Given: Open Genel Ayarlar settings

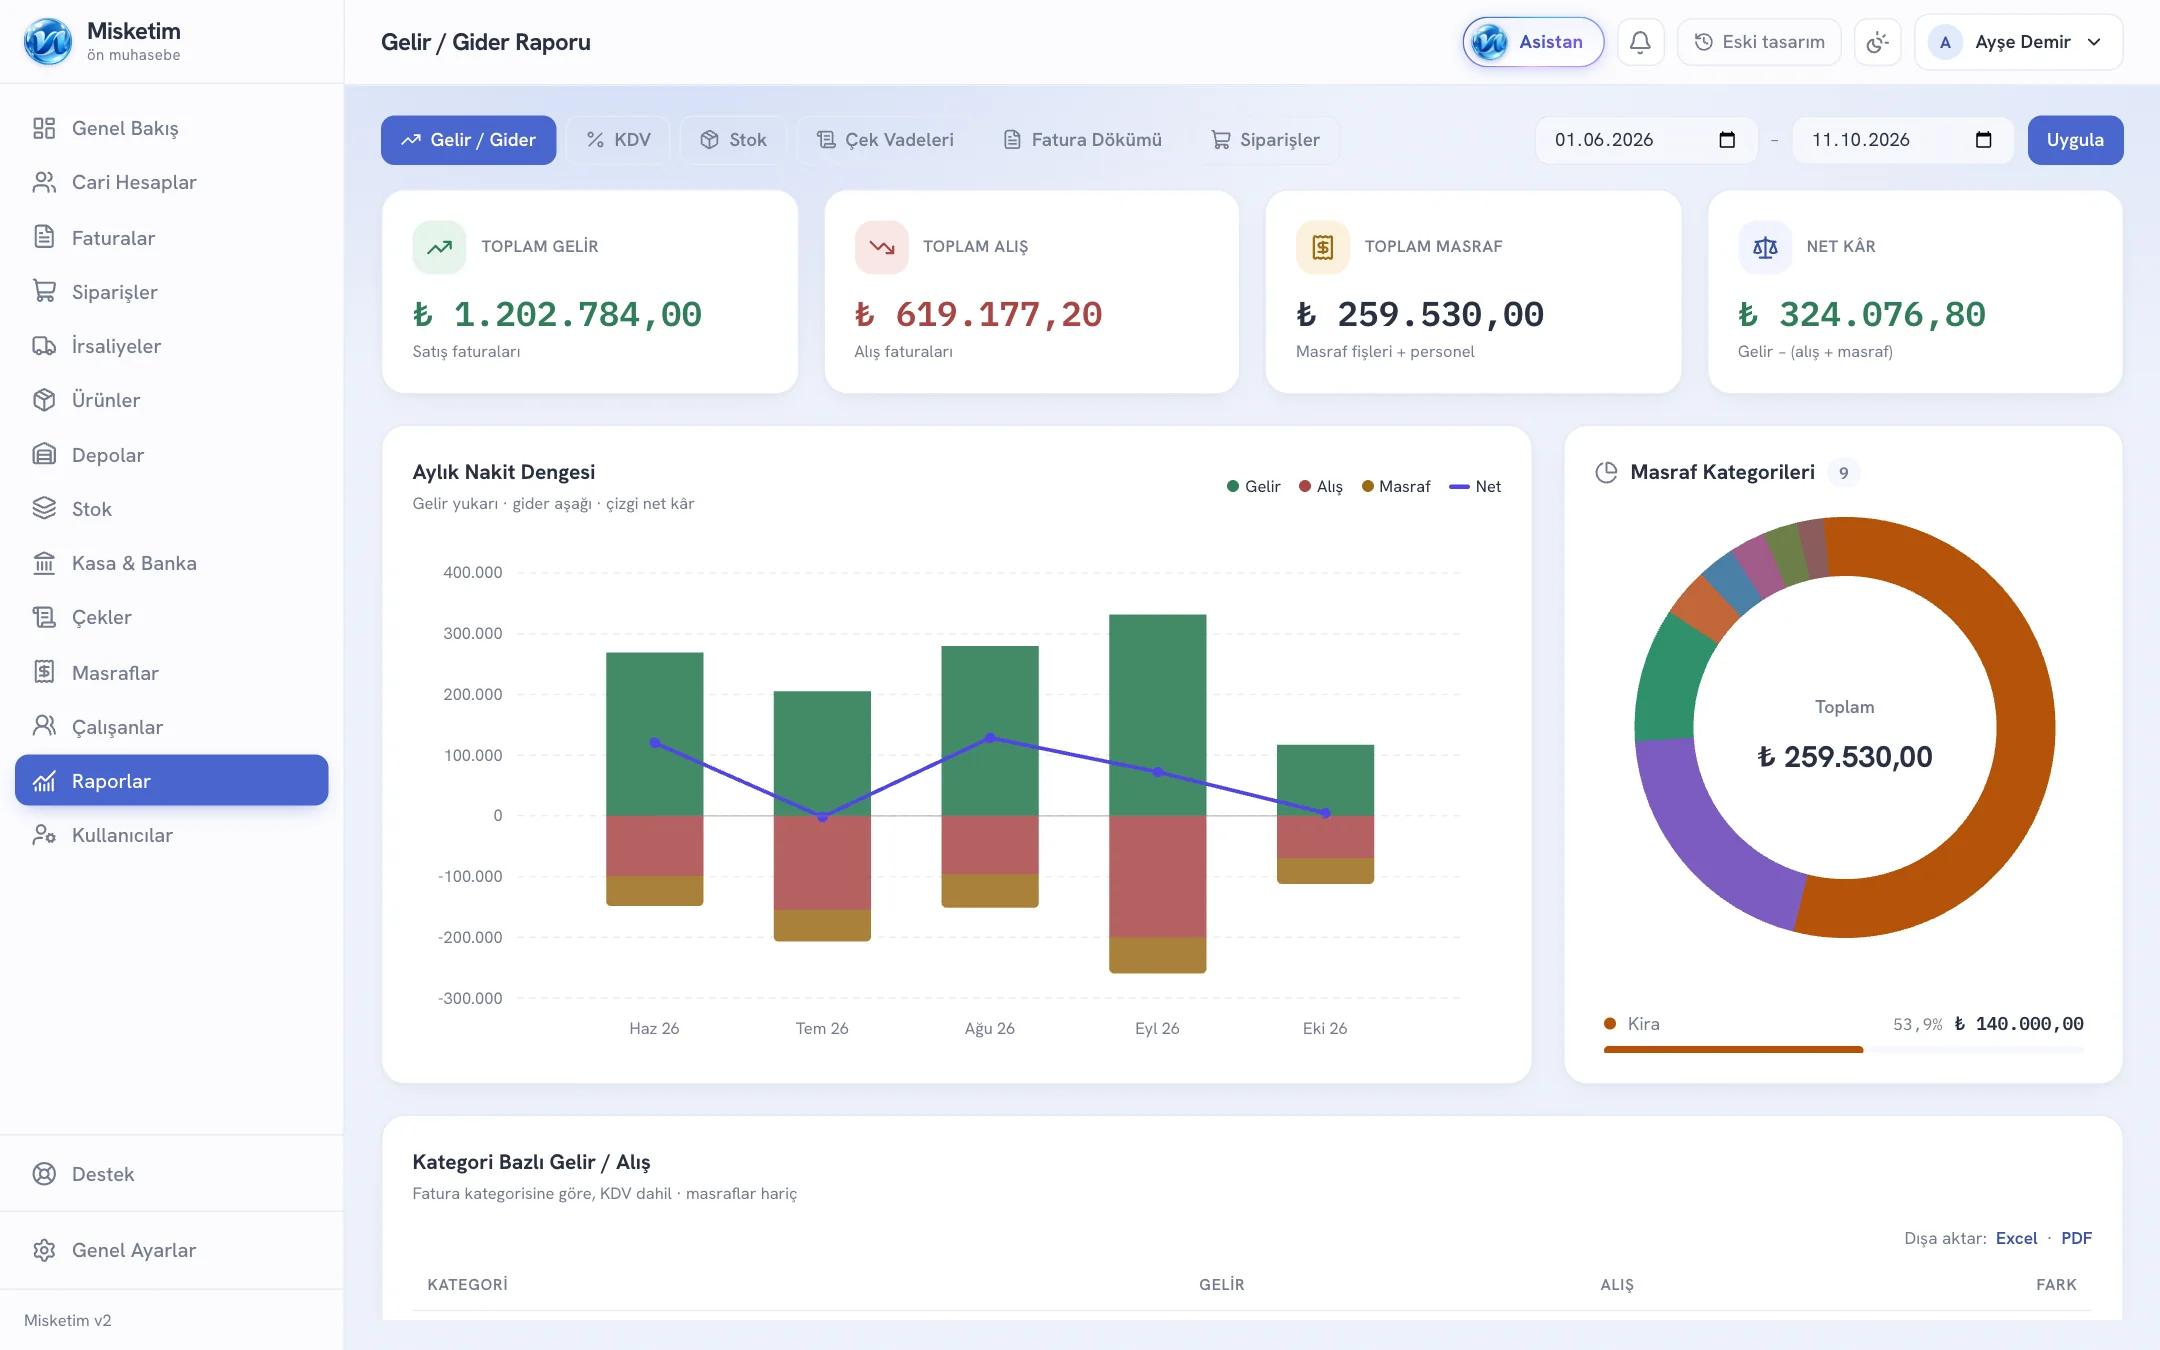Looking at the screenshot, I should point(172,1250).
